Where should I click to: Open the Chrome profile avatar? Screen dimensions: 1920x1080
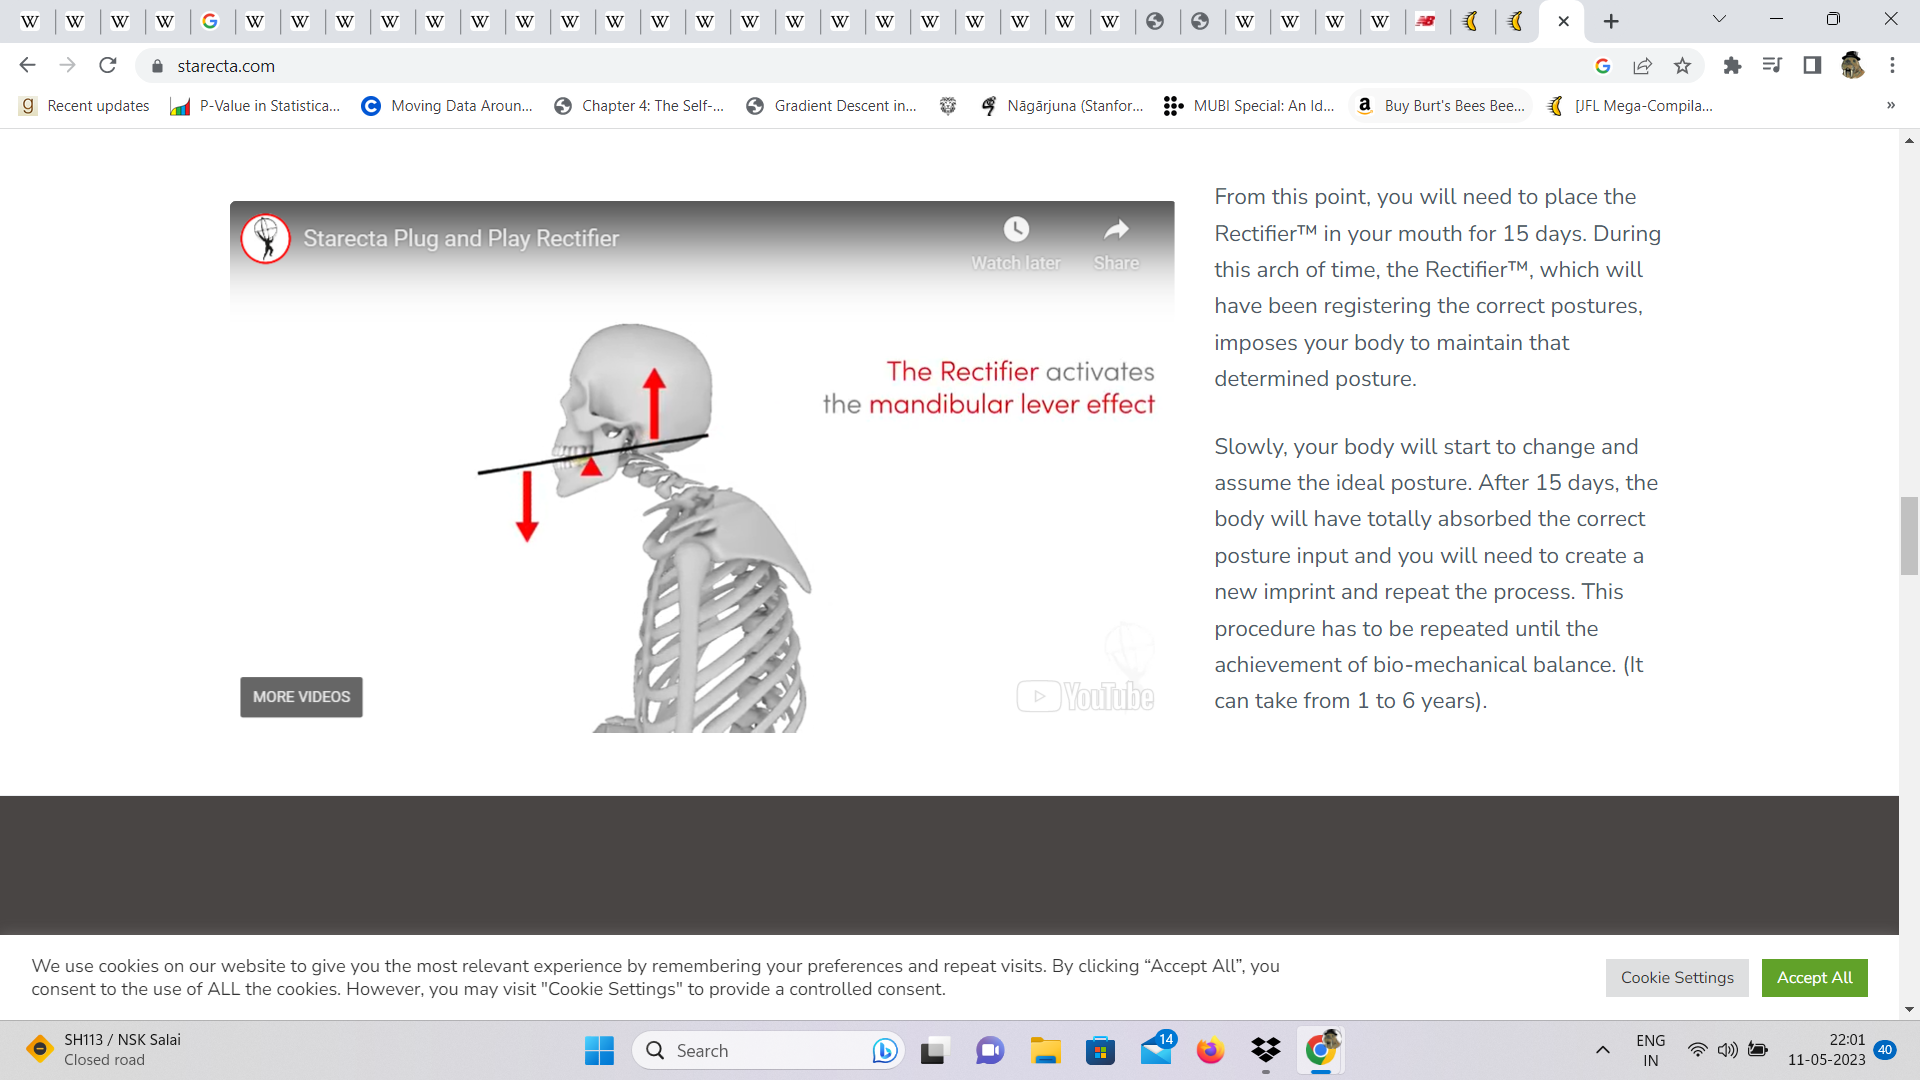click(1852, 66)
